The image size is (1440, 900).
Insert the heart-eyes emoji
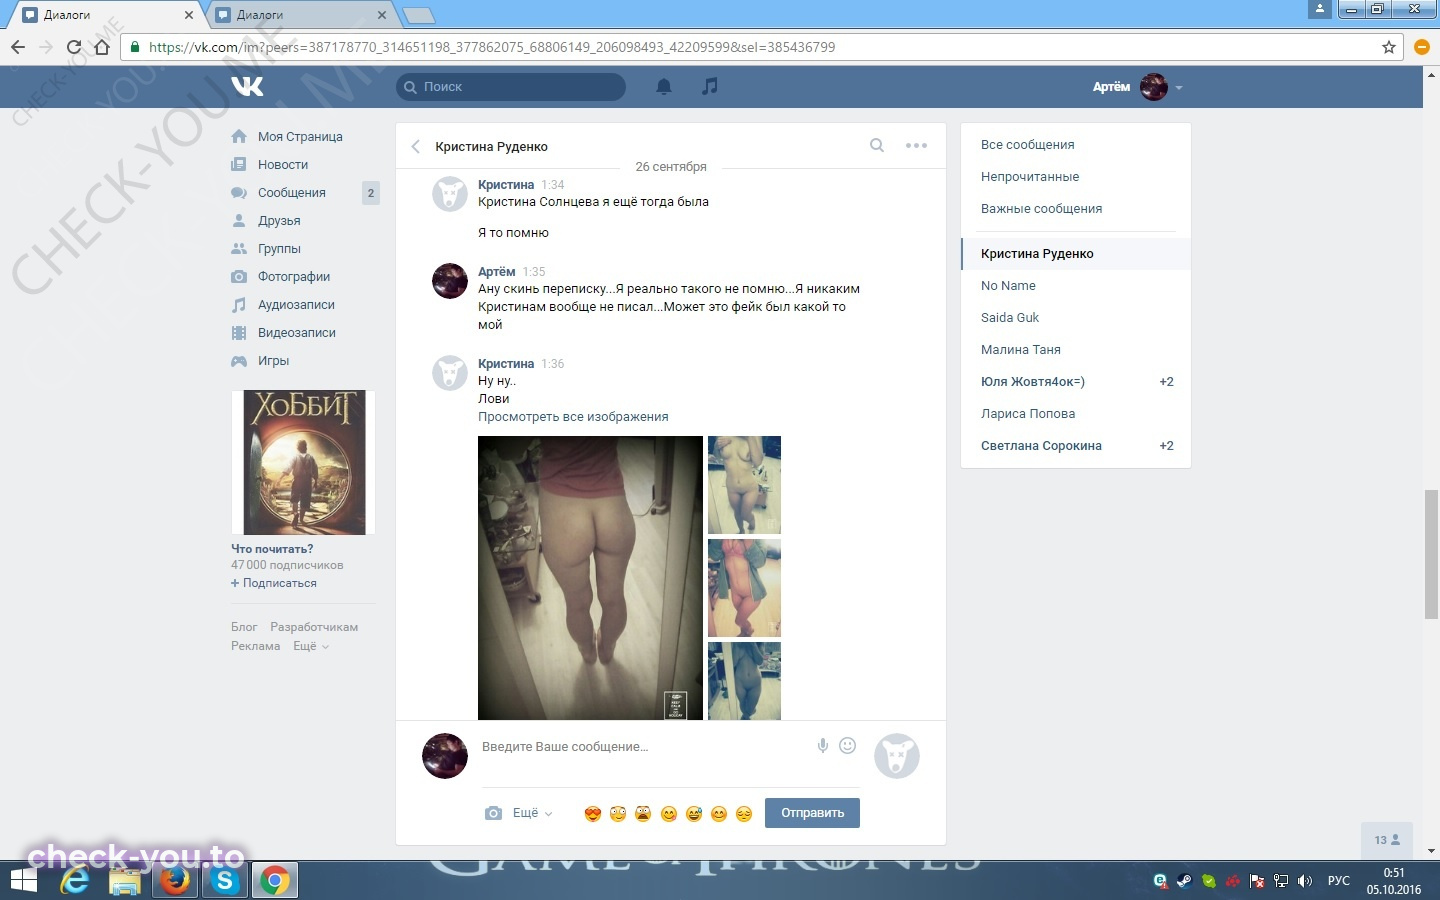(x=592, y=814)
